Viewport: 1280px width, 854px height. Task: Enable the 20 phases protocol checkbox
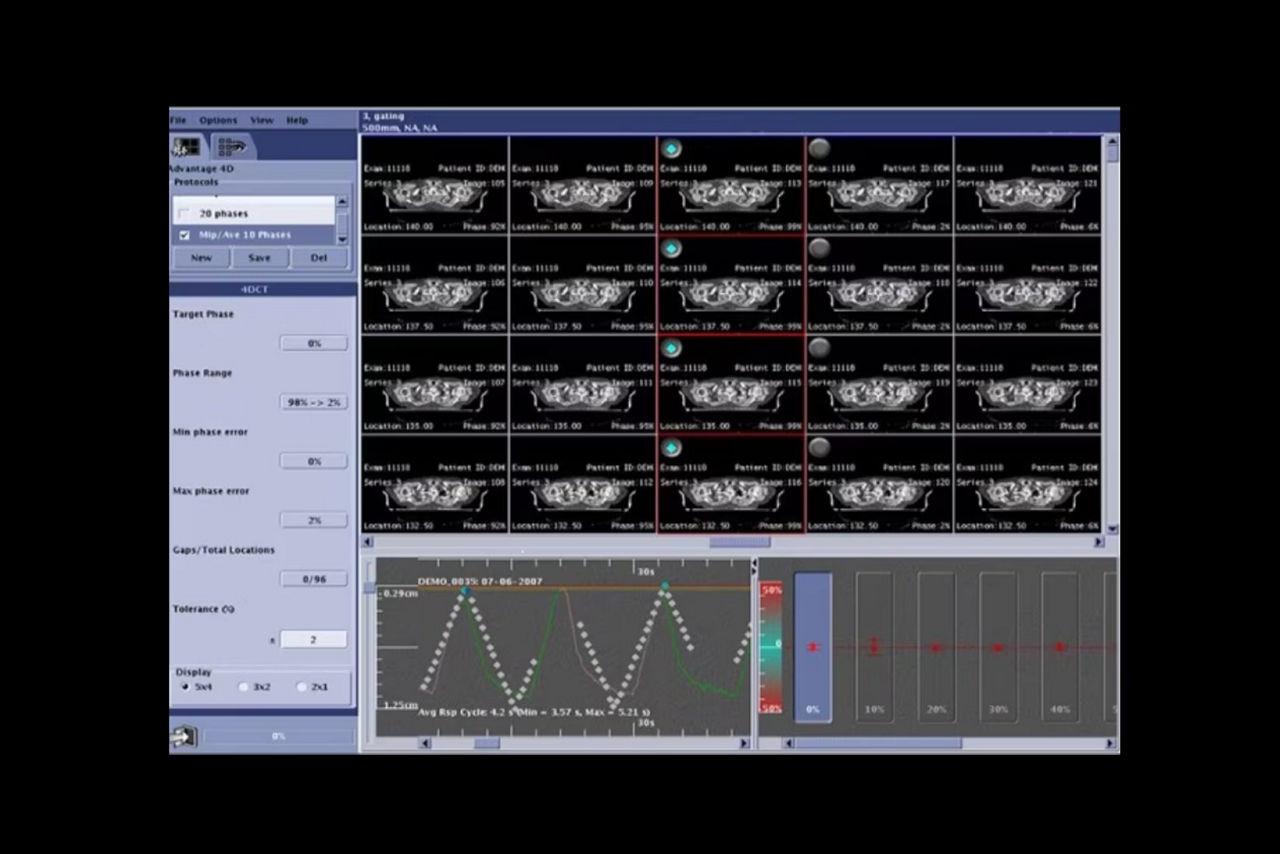[x=185, y=212]
